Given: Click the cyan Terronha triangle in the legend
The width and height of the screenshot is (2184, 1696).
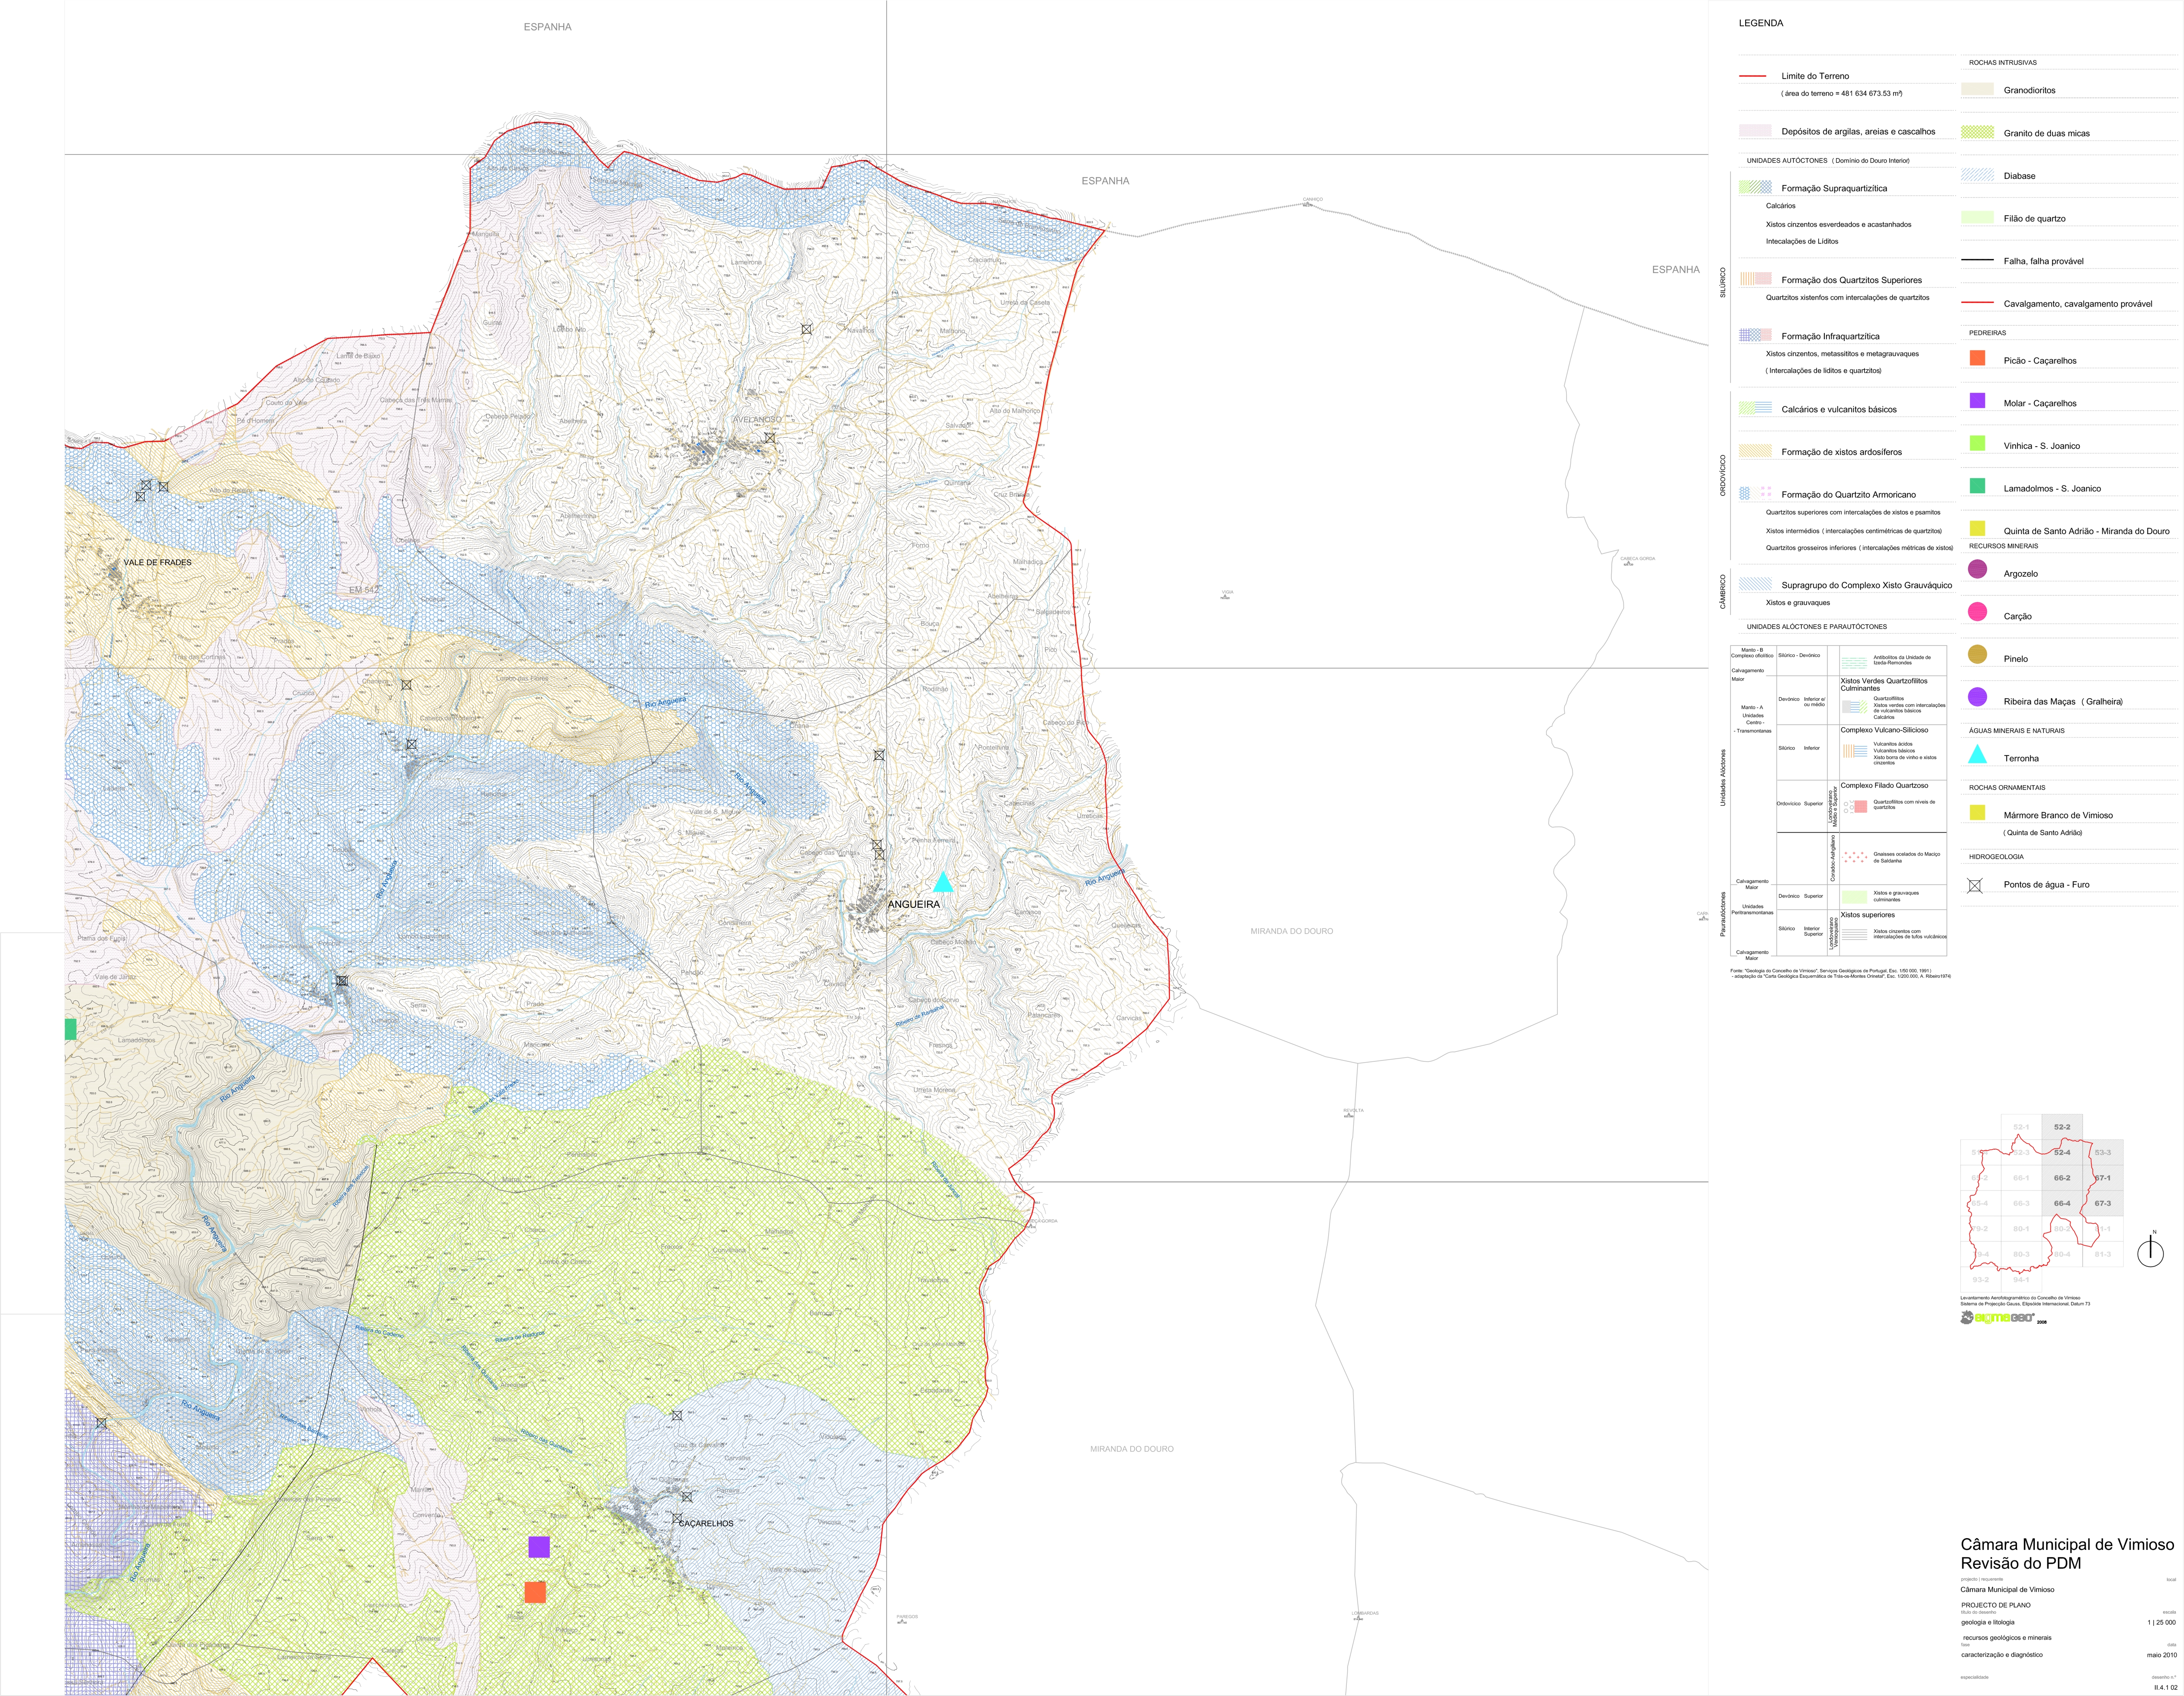Looking at the screenshot, I should tap(1977, 756).
